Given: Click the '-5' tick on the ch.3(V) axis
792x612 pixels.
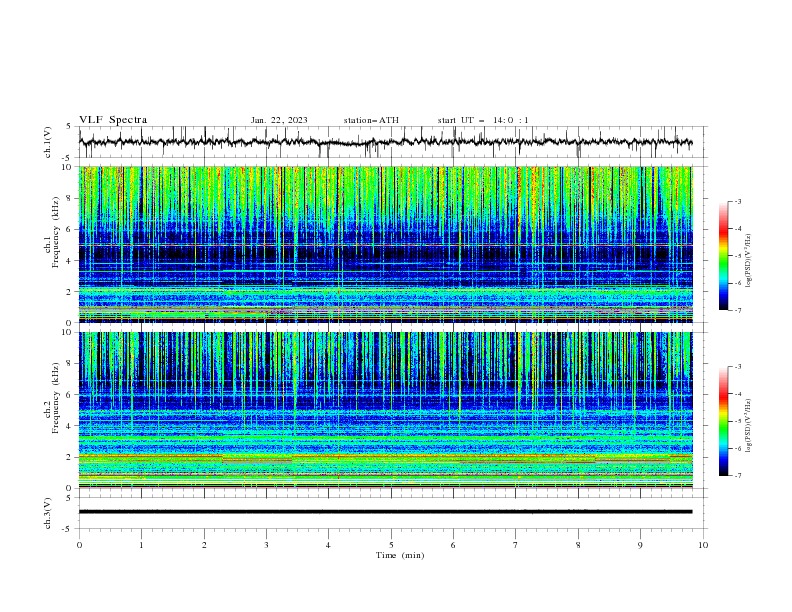Looking at the screenshot, I should tap(67, 529).
